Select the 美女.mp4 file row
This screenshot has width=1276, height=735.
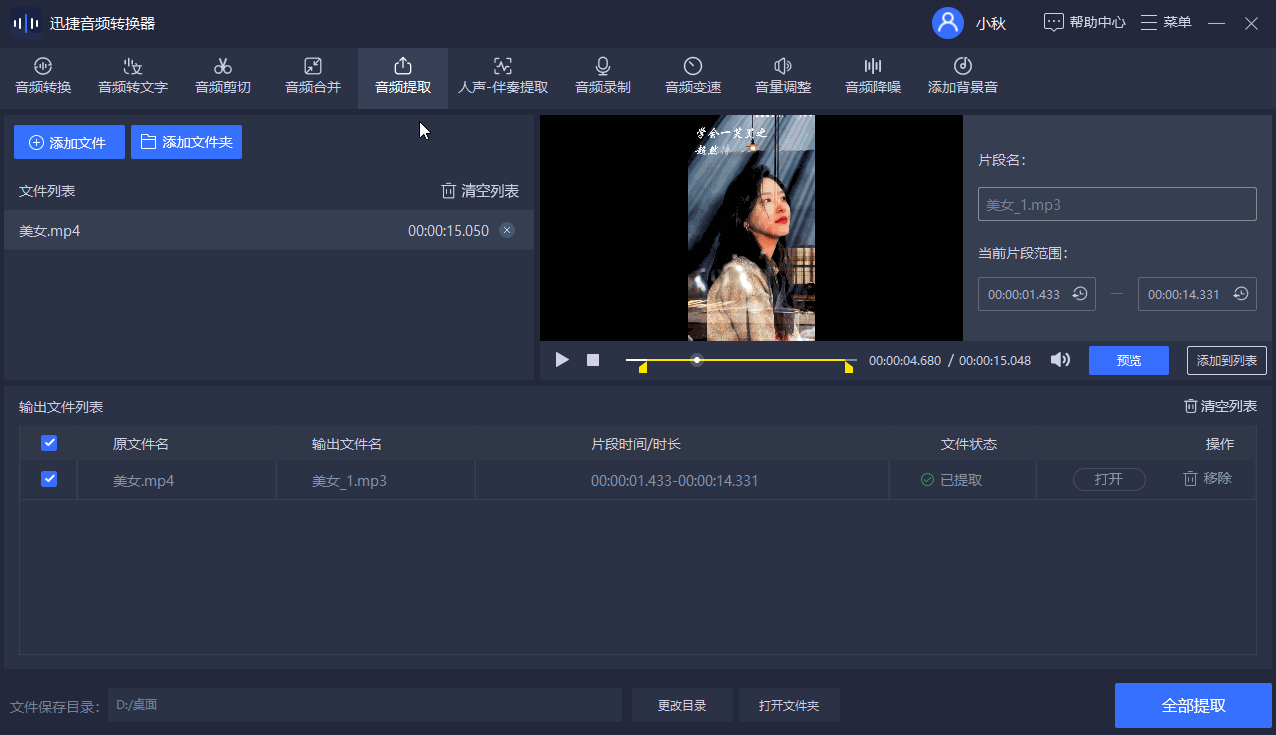pos(269,230)
